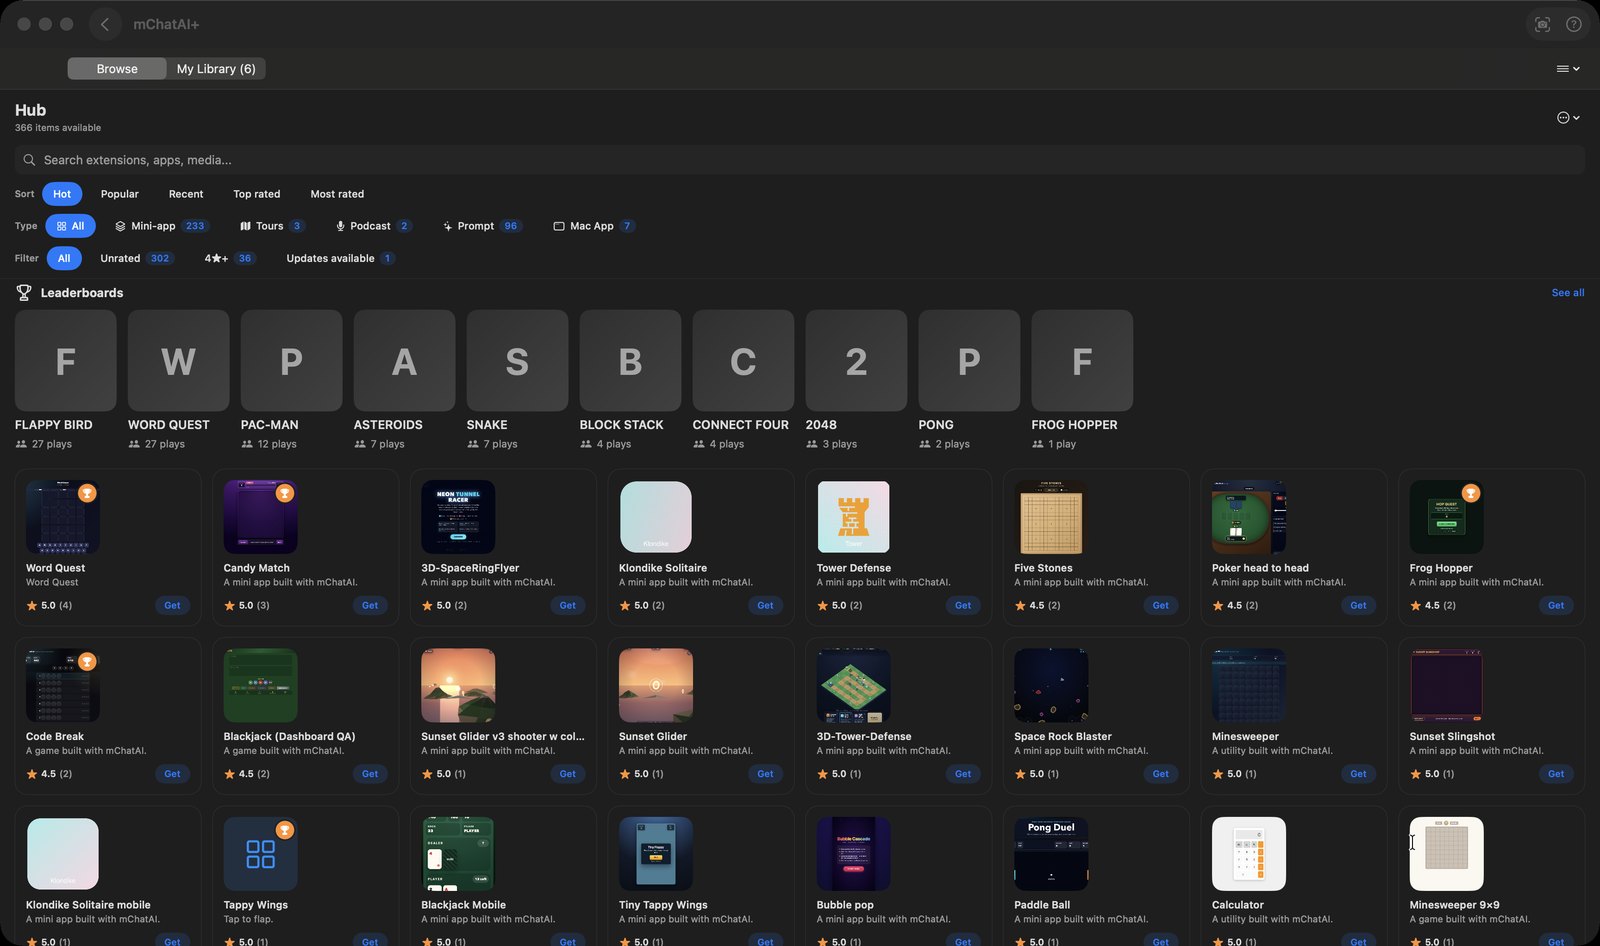Show only Unrated items
1600x946 pixels.
[x=137, y=258]
